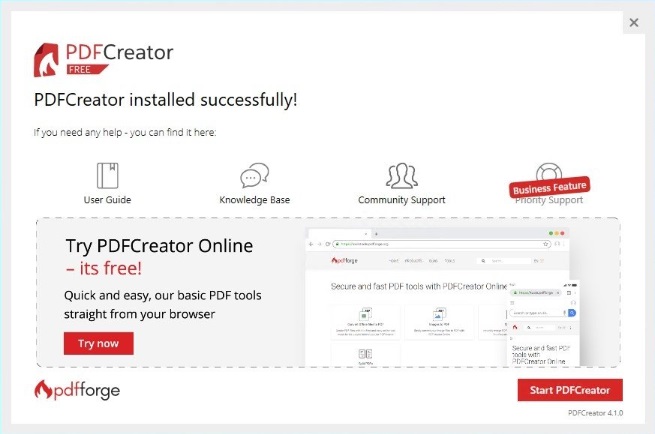This screenshot has width=655, height=434.
Task: Open the Community Support label link
Action: (401, 200)
